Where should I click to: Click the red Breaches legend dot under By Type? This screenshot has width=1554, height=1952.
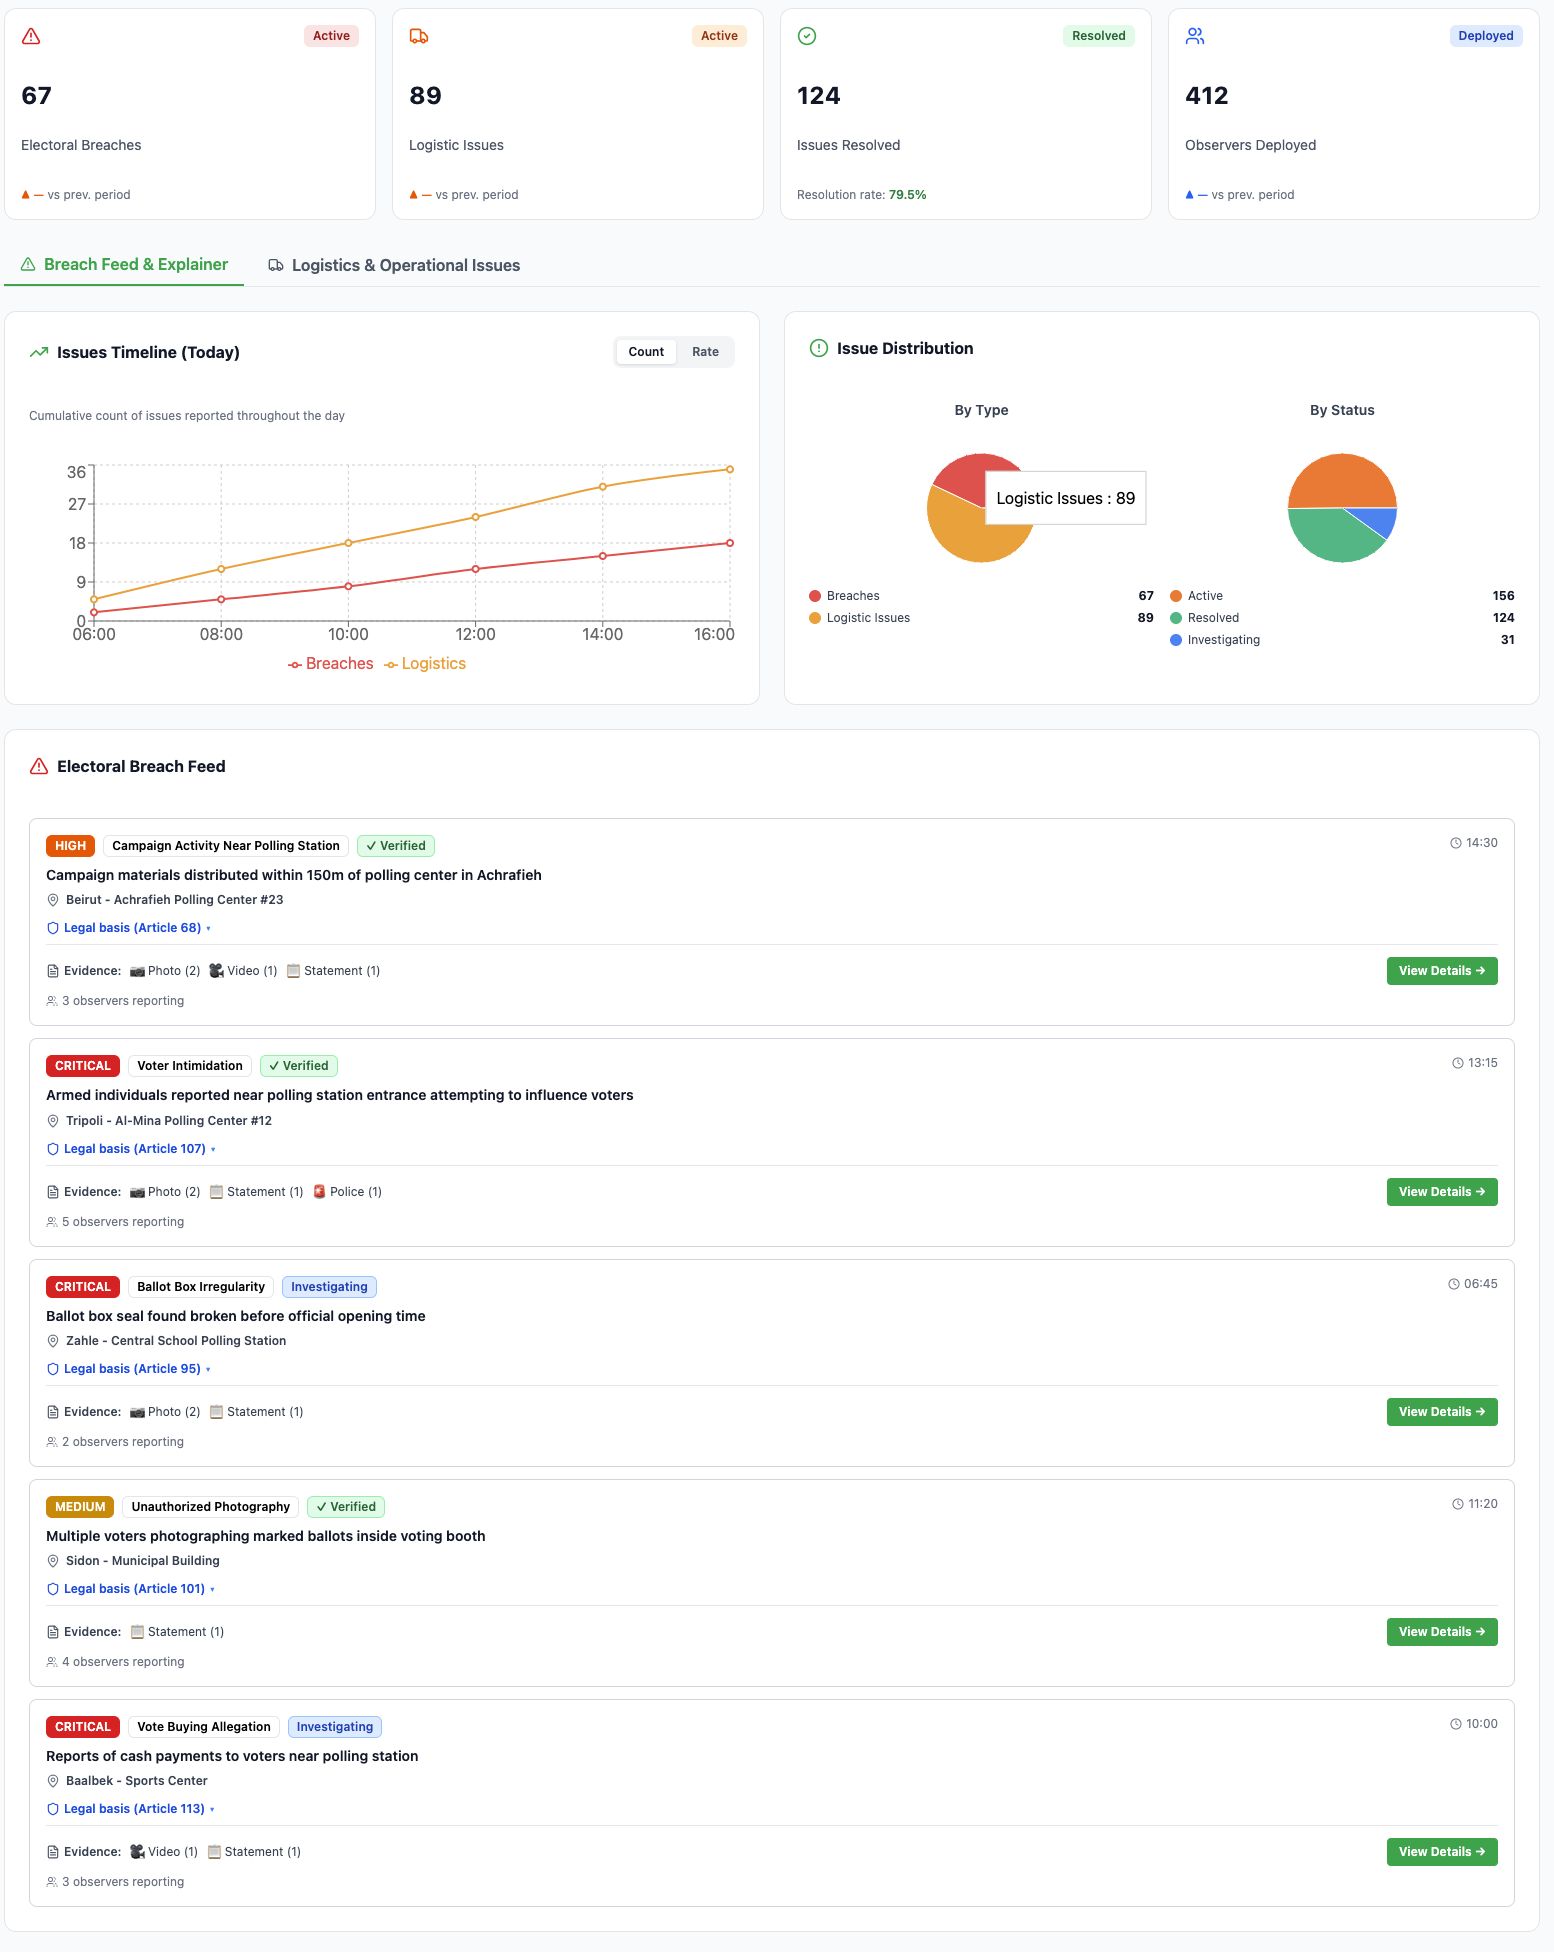click(815, 596)
